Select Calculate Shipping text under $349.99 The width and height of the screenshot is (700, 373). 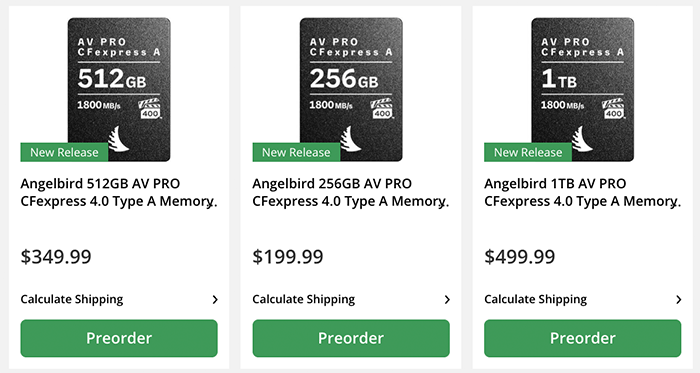click(72, 299)
